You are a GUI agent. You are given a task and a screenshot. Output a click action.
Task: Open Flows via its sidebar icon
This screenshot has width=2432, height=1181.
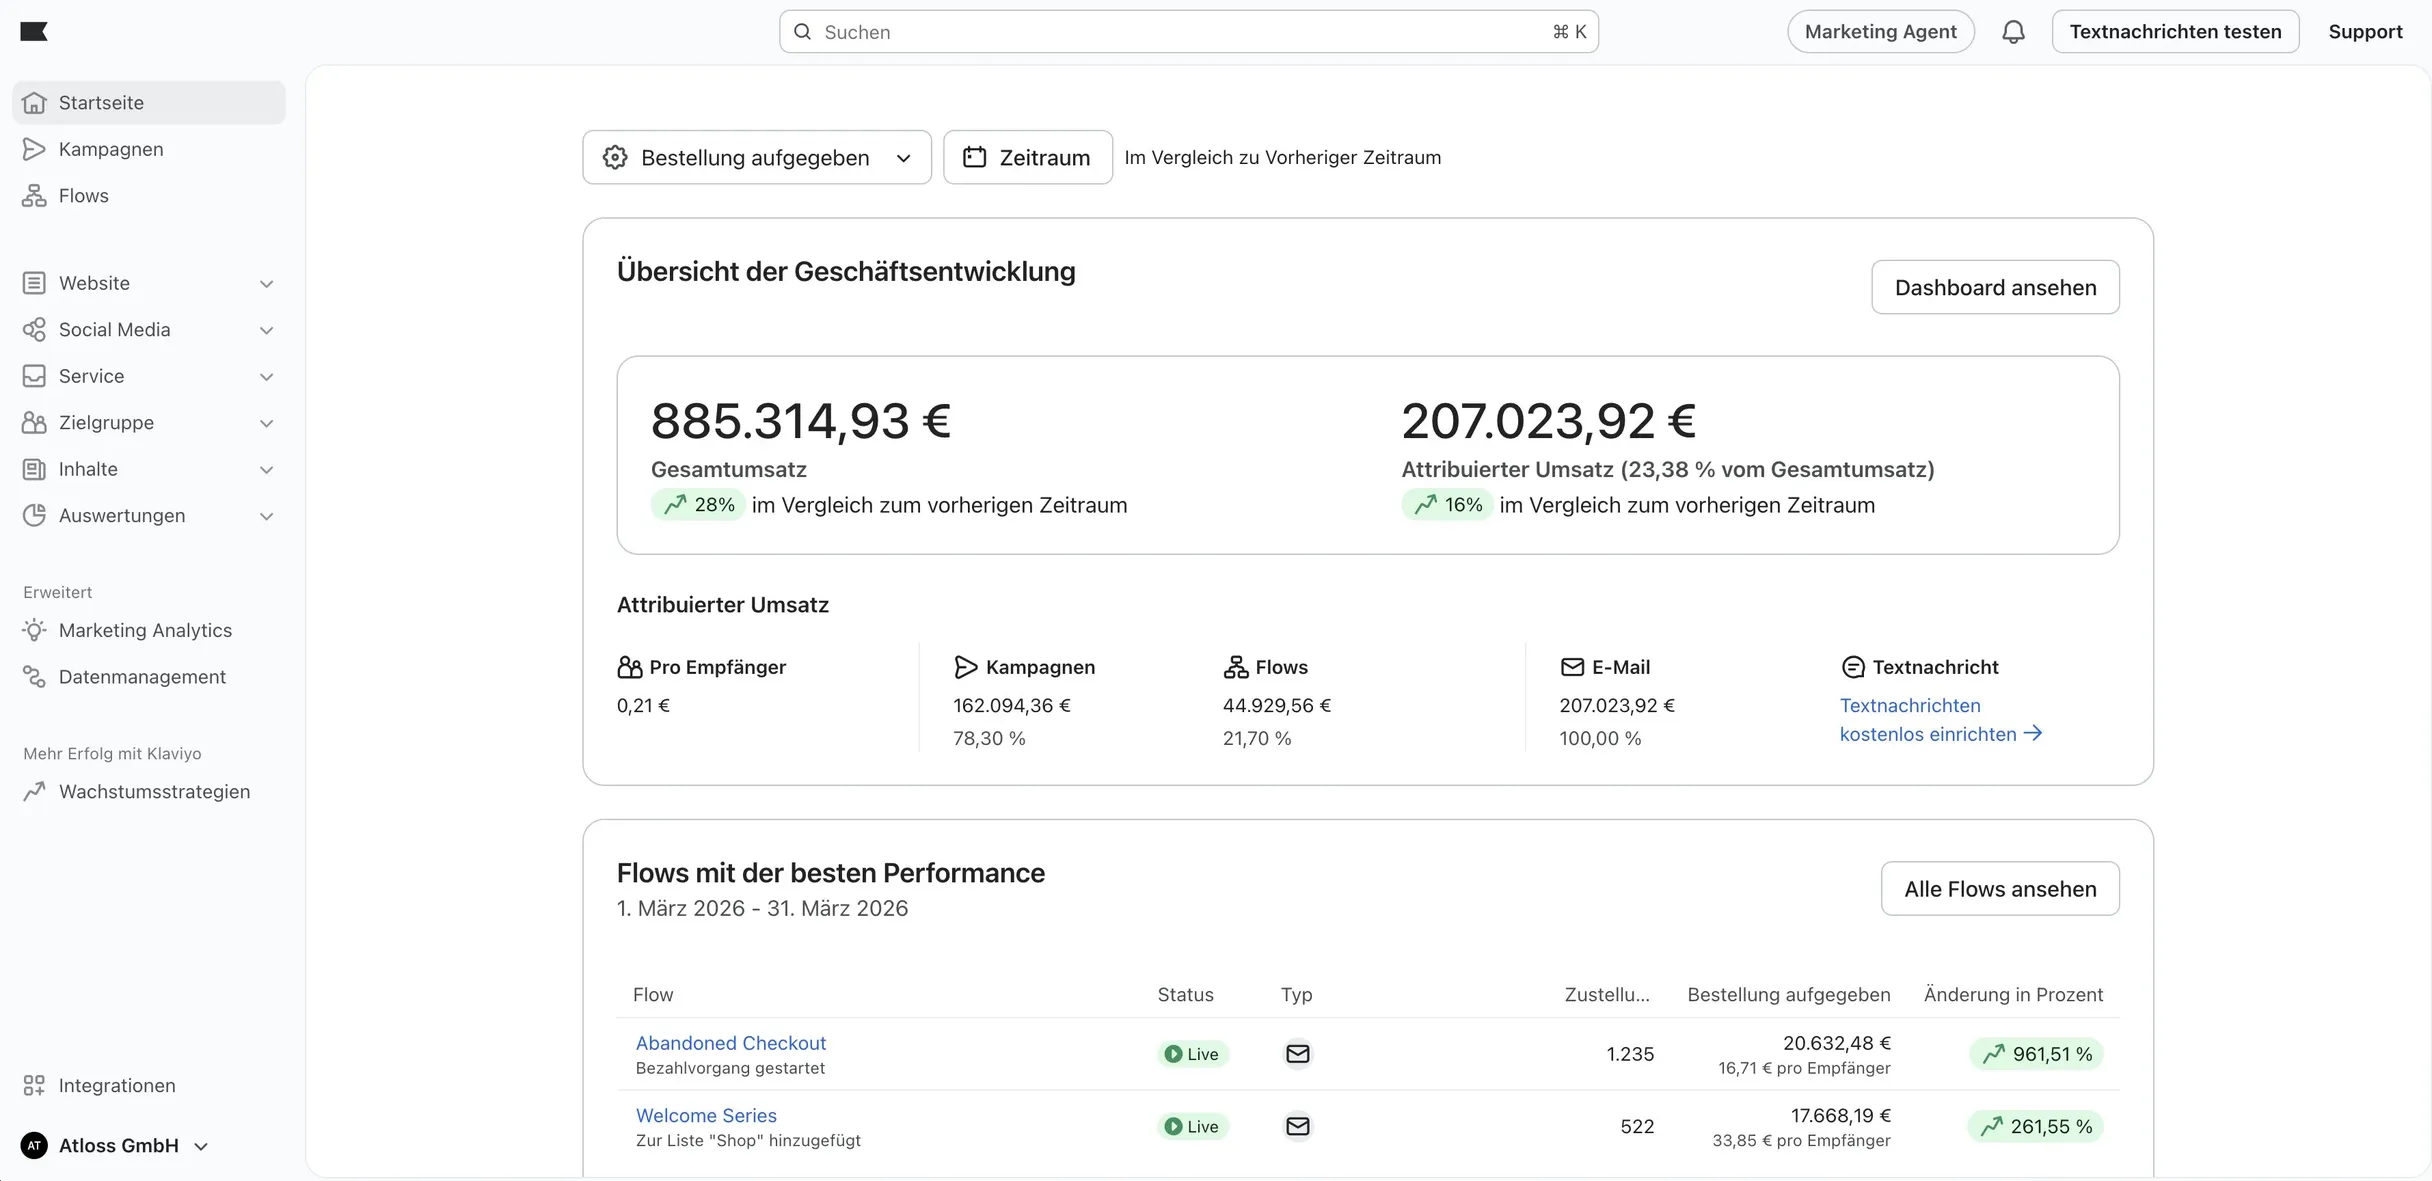pyautogui.click(x=35, y=195)
